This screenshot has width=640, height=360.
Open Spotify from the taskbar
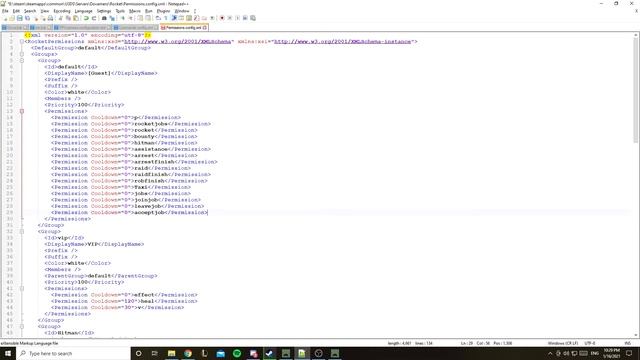237,353
